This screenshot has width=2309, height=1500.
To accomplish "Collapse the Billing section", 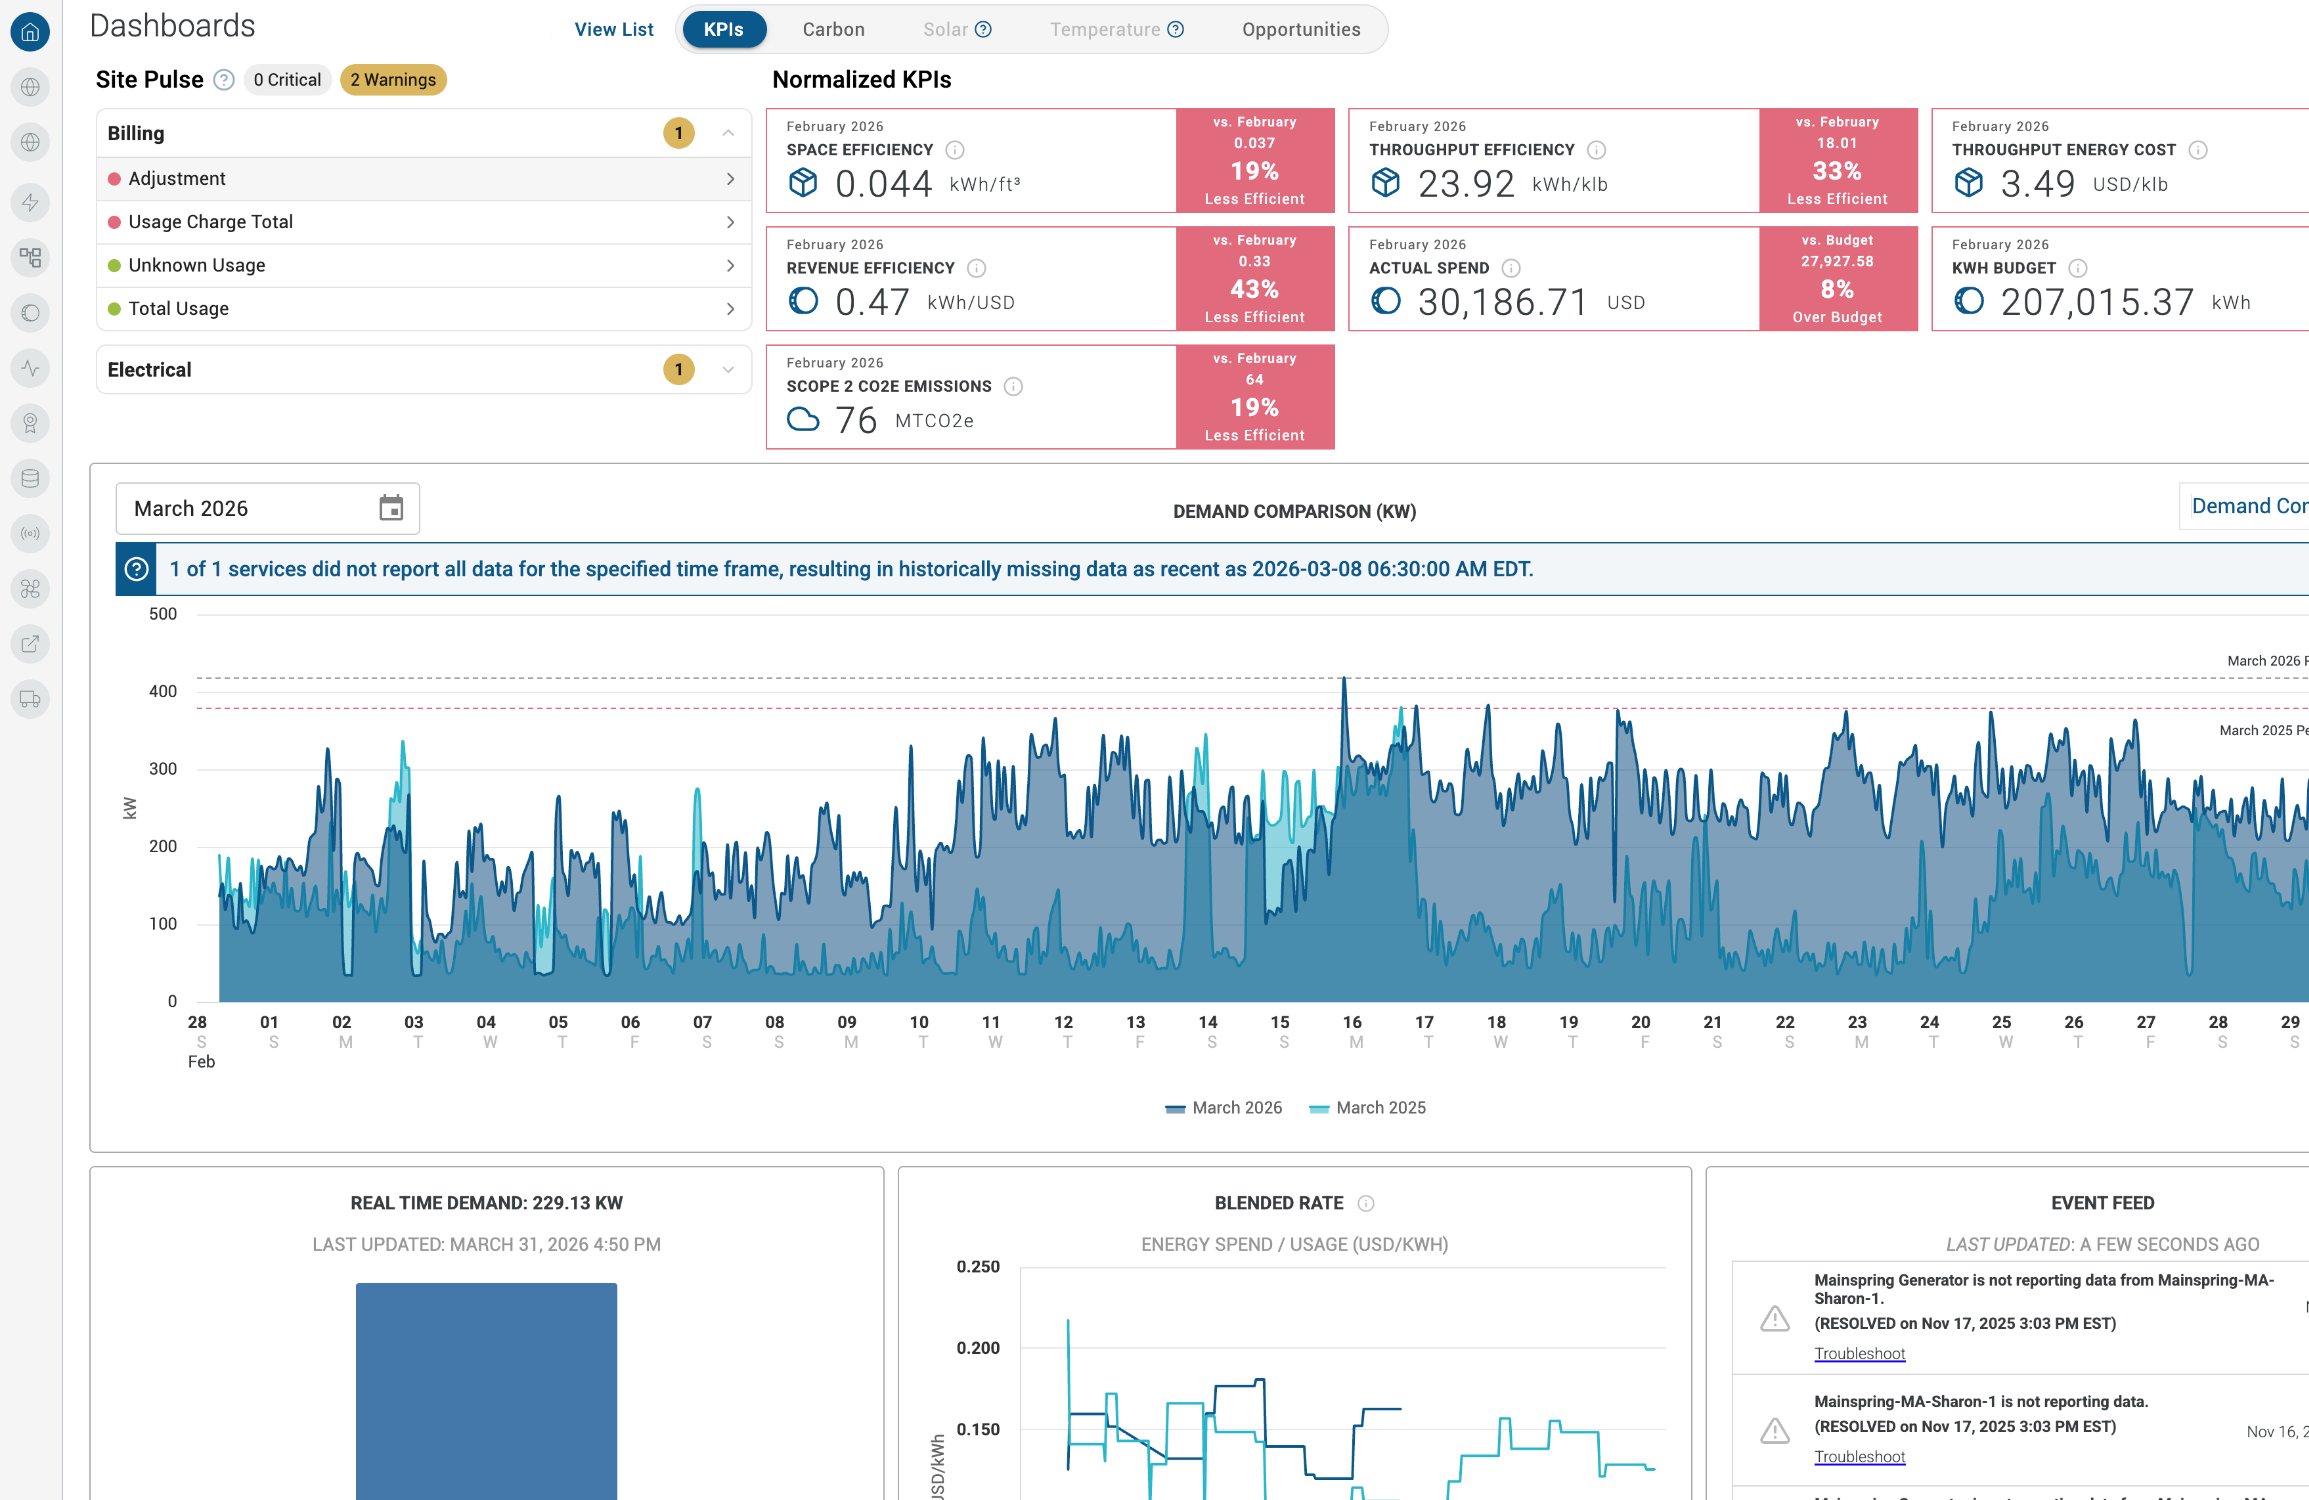I will 728,133.
